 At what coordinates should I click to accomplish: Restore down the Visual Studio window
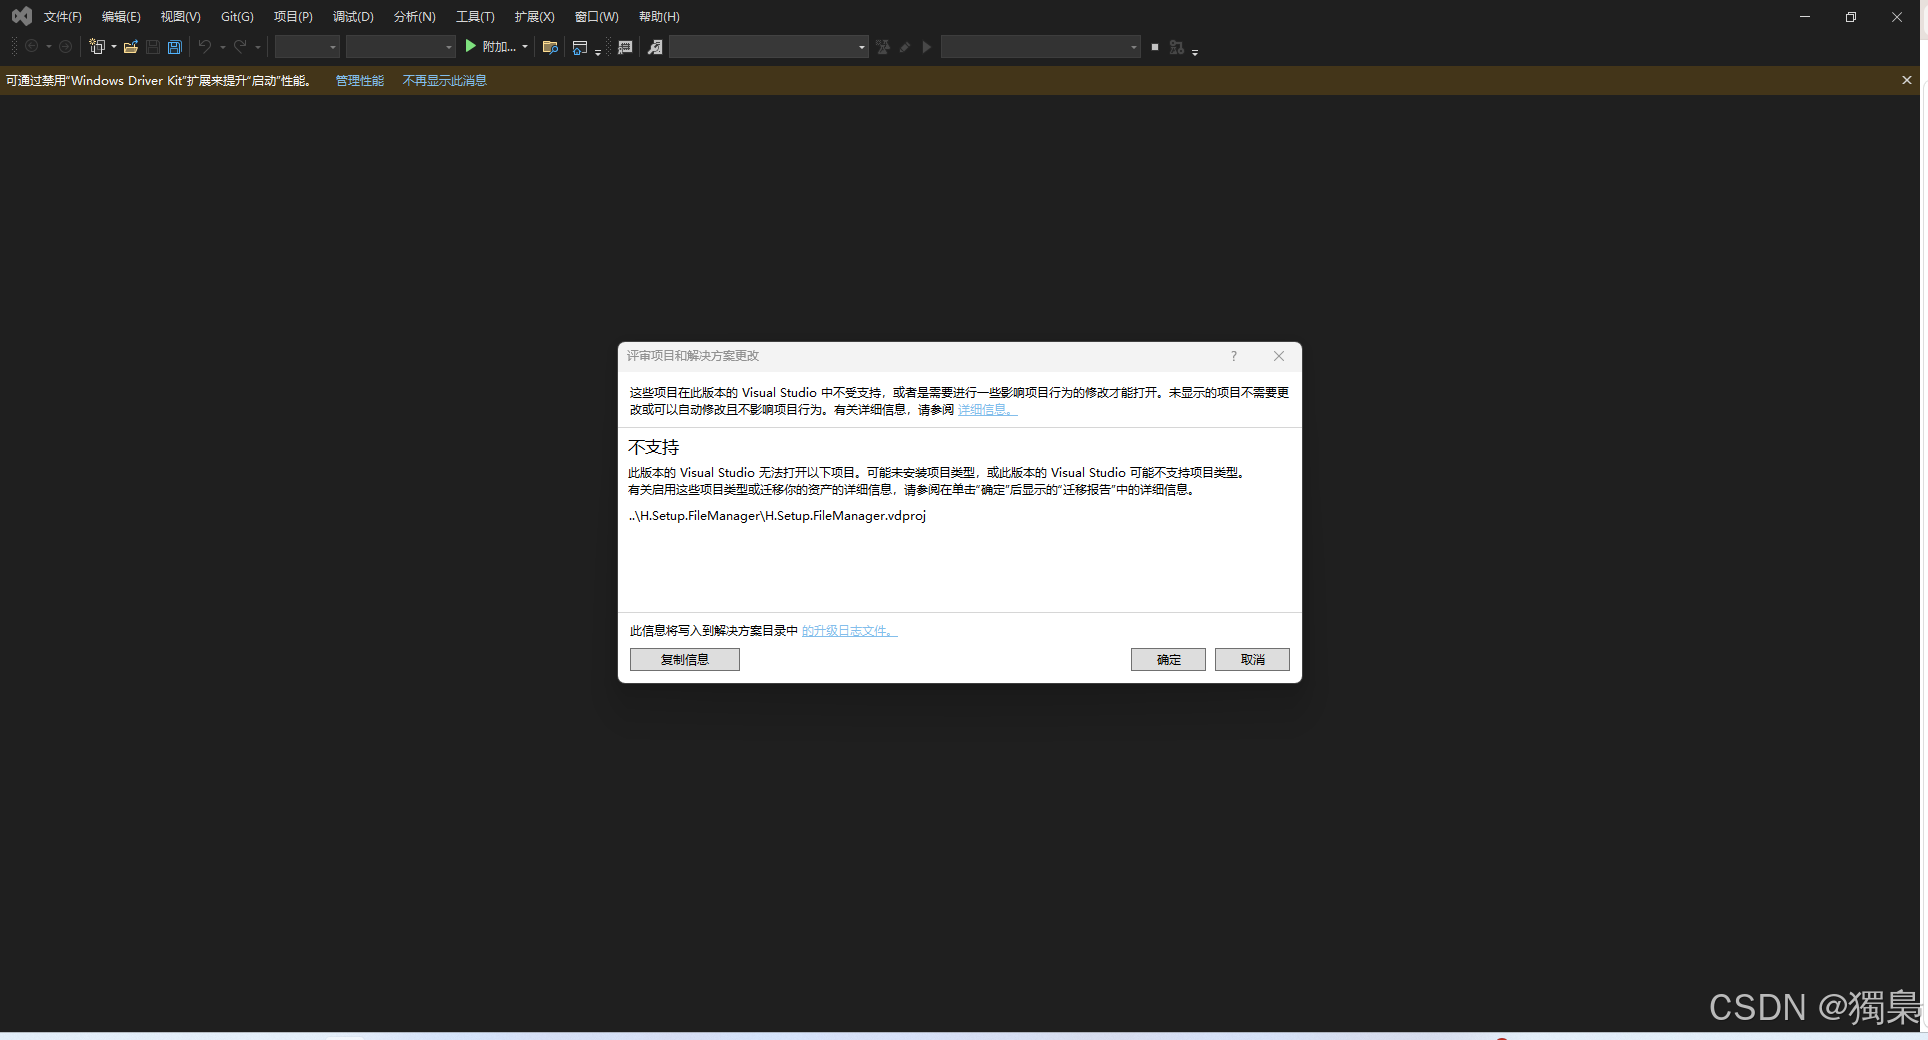[x=1851, y=16]
